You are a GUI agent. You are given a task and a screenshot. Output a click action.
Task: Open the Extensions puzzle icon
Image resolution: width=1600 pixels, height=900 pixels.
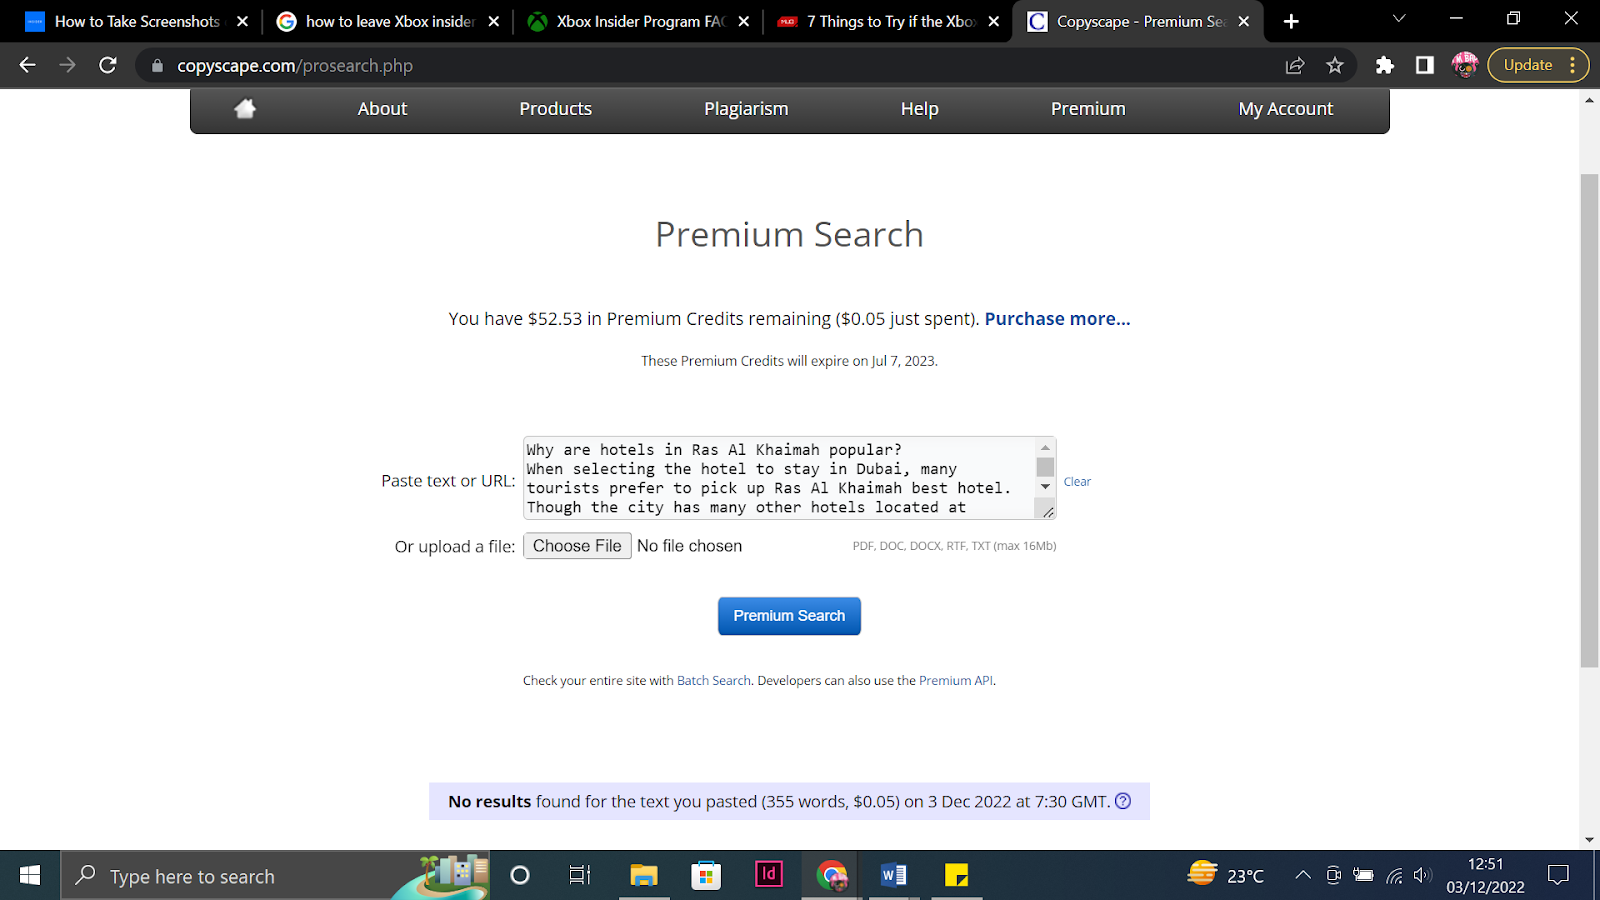pos(1385,65)
